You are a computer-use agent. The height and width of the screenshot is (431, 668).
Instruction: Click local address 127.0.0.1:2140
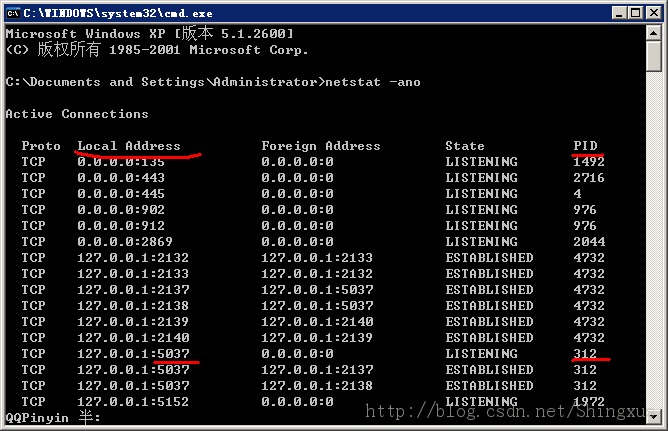133,337
